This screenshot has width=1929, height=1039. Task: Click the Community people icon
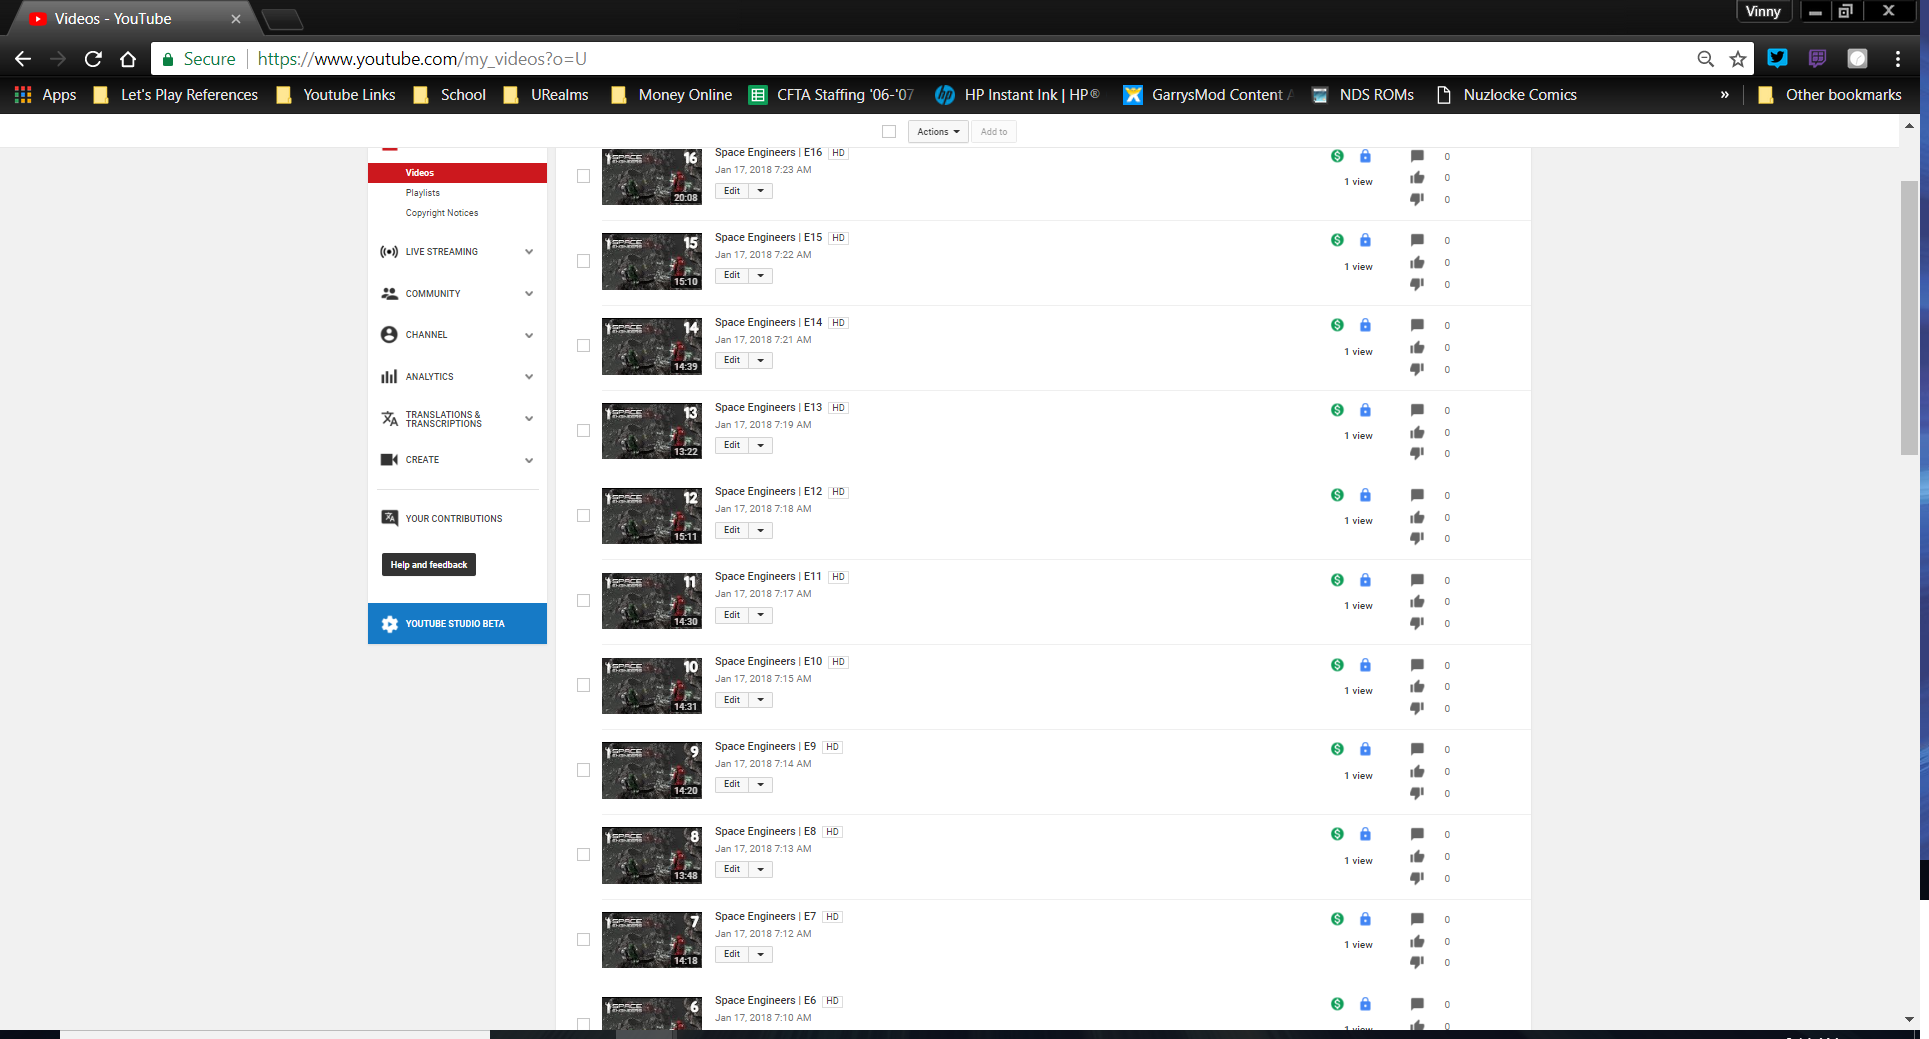tap(389, 294)
